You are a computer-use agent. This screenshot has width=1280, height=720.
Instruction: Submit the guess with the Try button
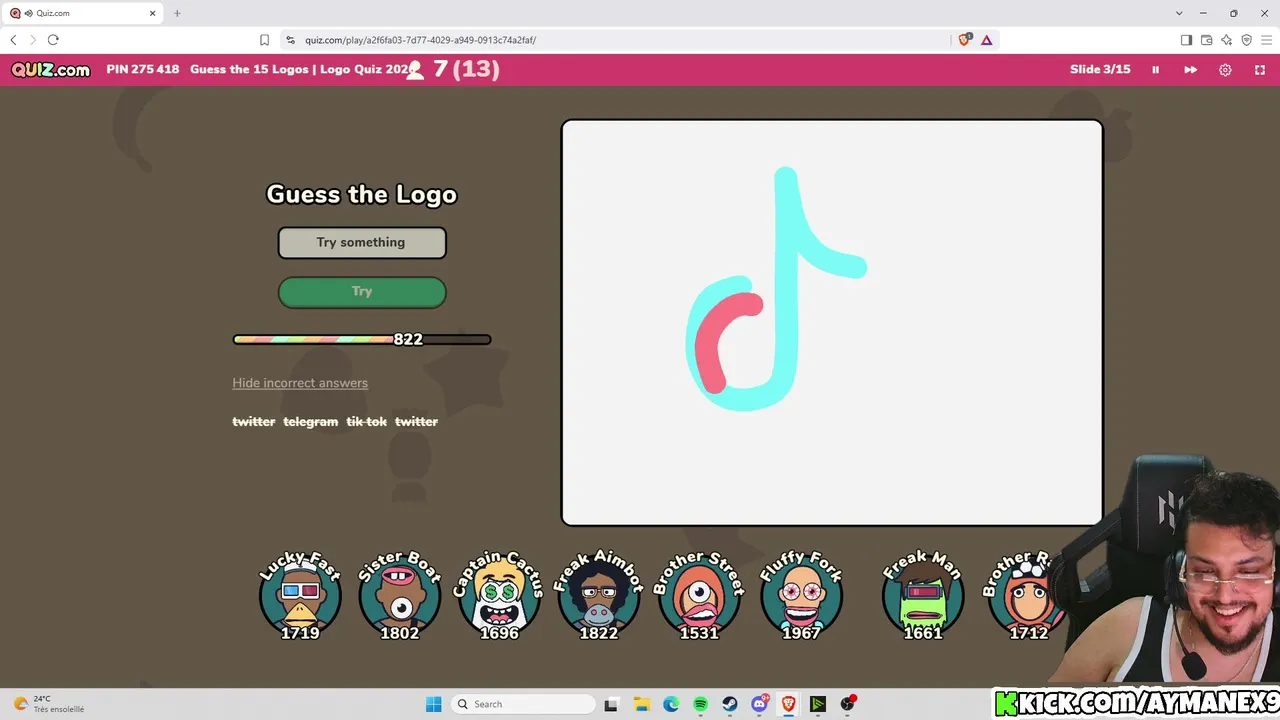click(362, 292)
